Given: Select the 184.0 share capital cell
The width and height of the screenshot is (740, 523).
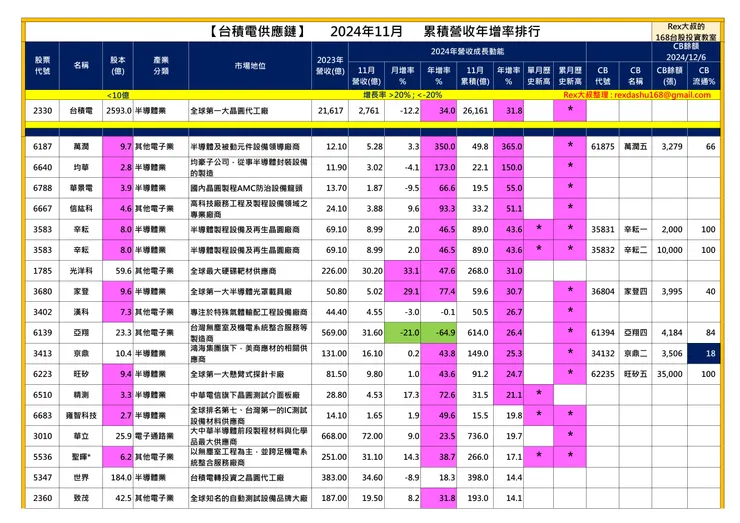Looking at the screenshot, I should [x=118, y=478].
